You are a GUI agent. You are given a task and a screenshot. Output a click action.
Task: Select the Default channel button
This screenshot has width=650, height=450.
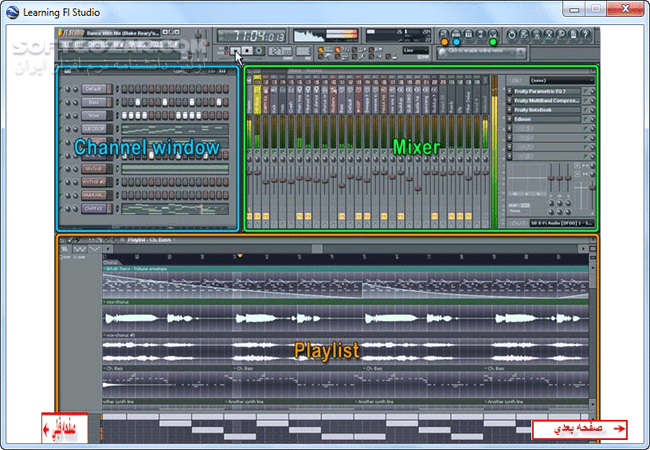coord(95,89)
